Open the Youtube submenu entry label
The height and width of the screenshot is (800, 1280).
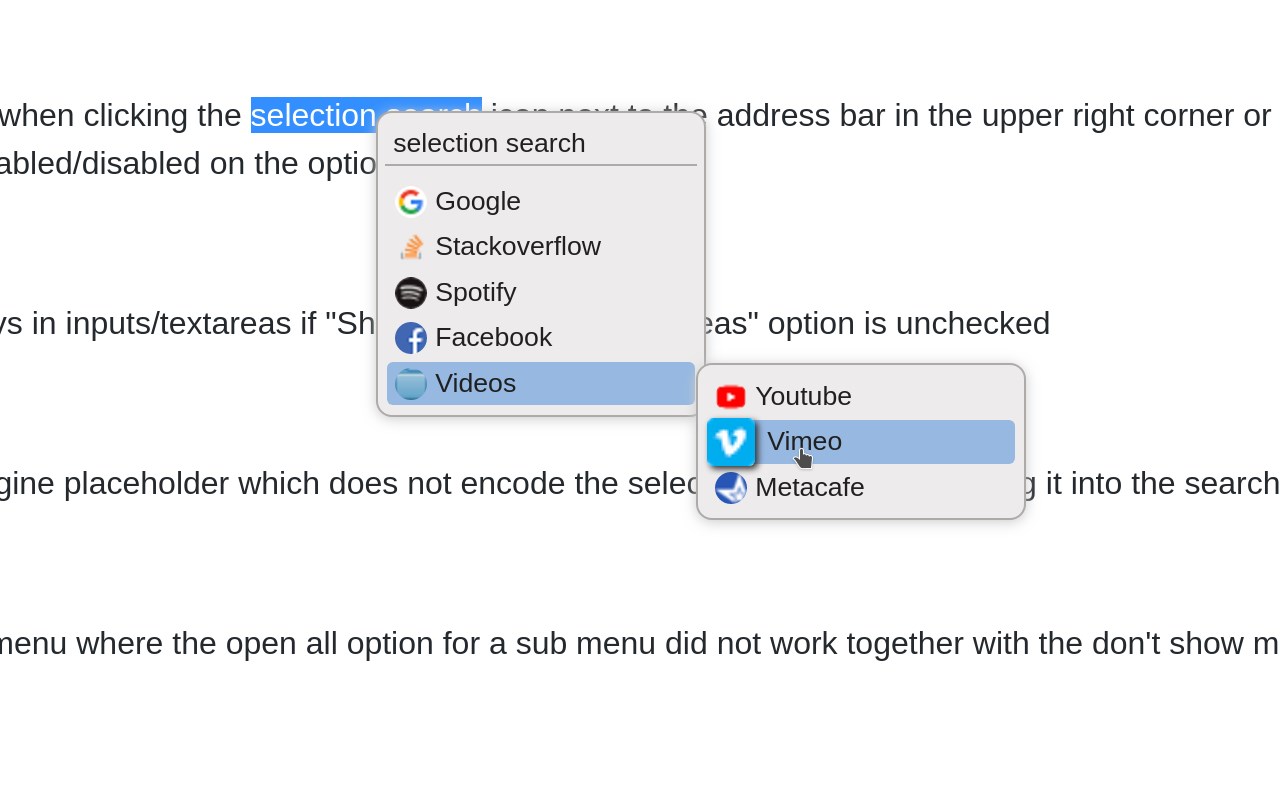coord(803,396)
